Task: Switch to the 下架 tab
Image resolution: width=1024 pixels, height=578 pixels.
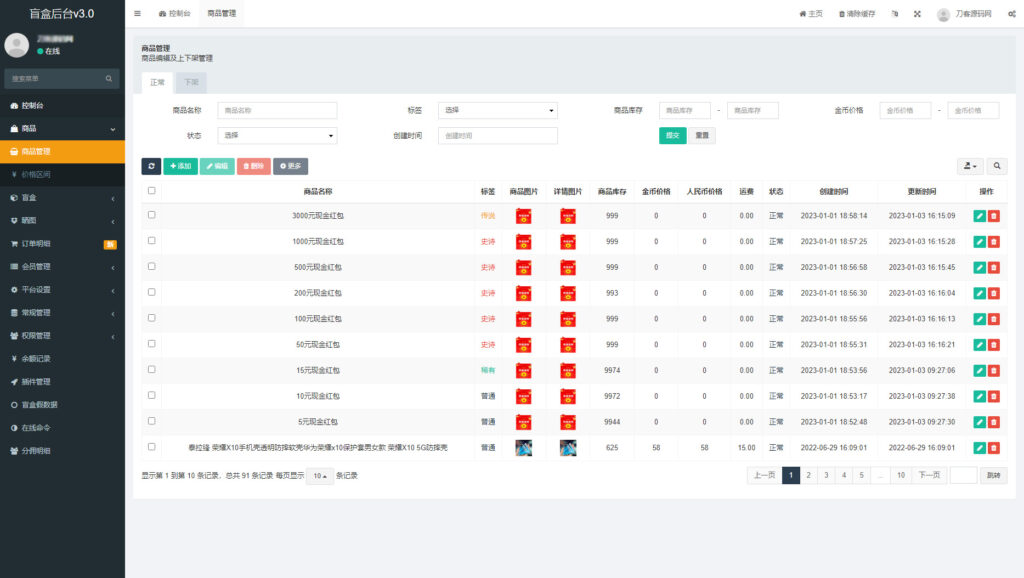Action: pos(191,82)
